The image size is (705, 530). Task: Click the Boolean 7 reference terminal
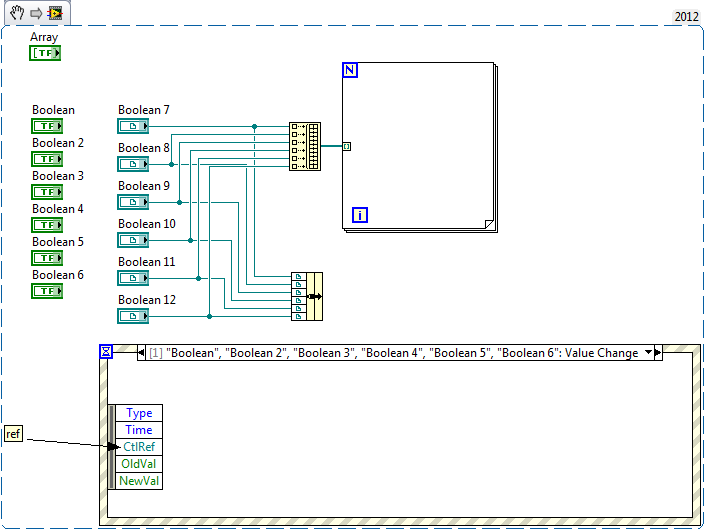click(x=132, y=126)
